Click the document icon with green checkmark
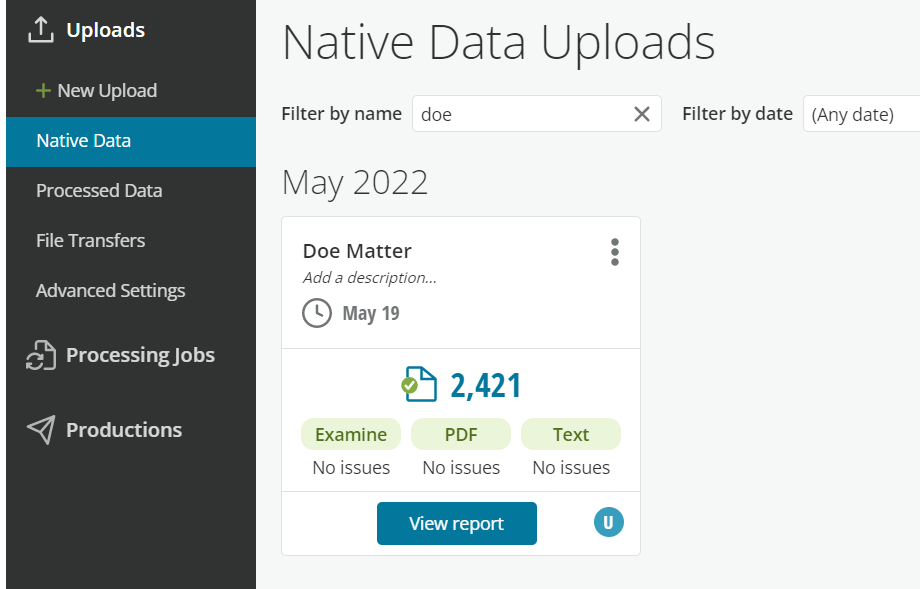The height and width of the screenshot is (589, 920). click(419, 384)
